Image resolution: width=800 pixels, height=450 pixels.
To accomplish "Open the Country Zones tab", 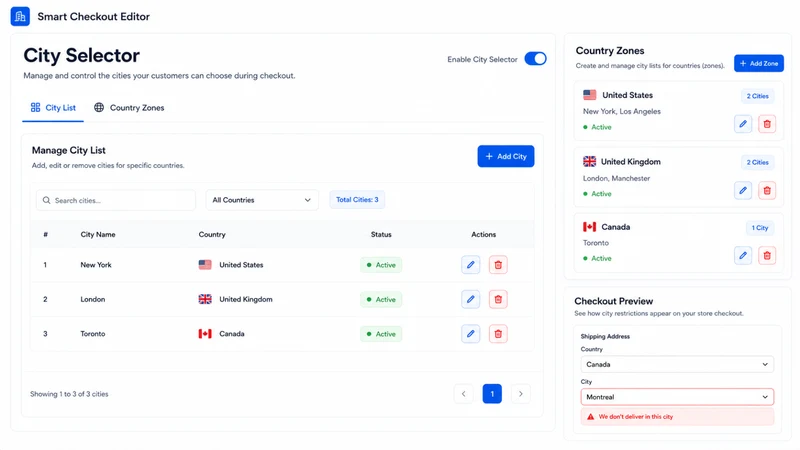I will 129,108.
